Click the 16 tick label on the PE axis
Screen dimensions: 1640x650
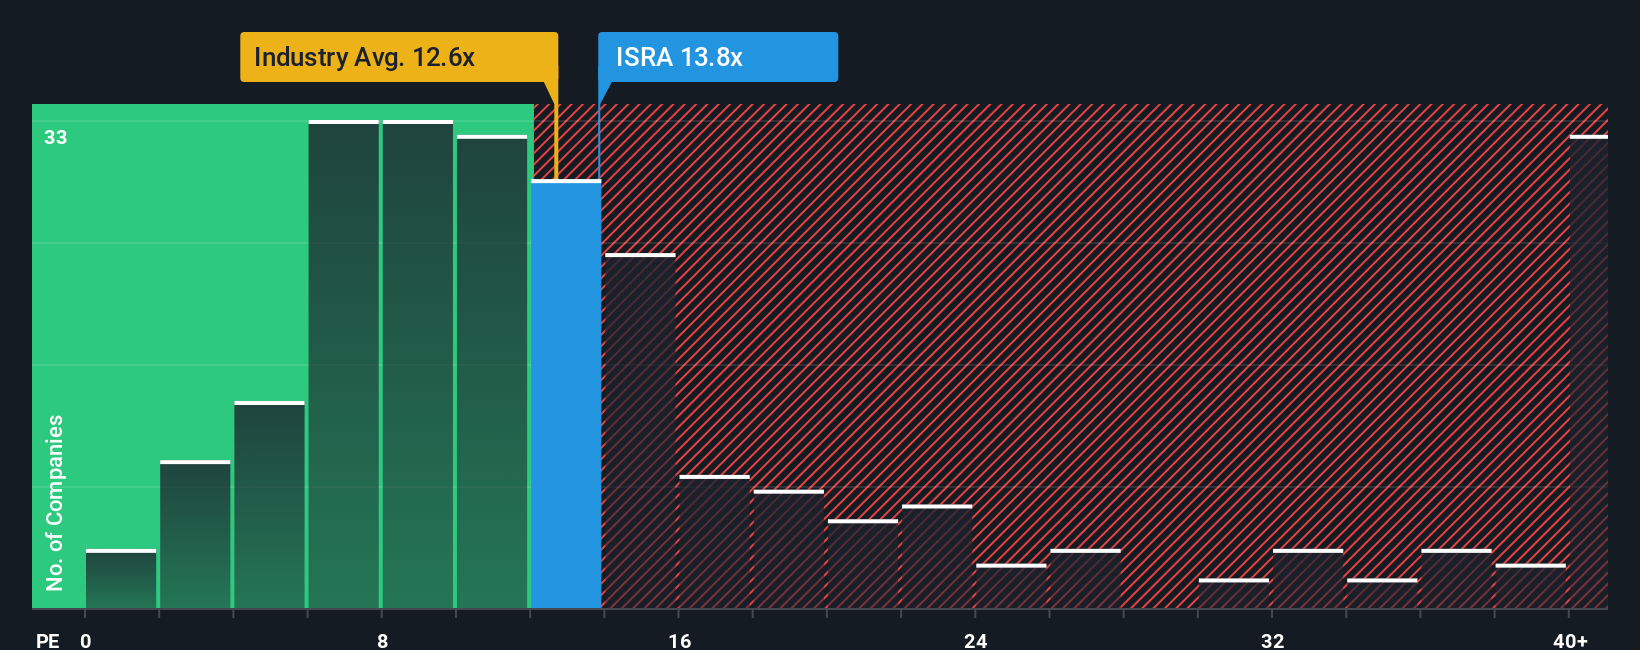click(x=680, y=640)
